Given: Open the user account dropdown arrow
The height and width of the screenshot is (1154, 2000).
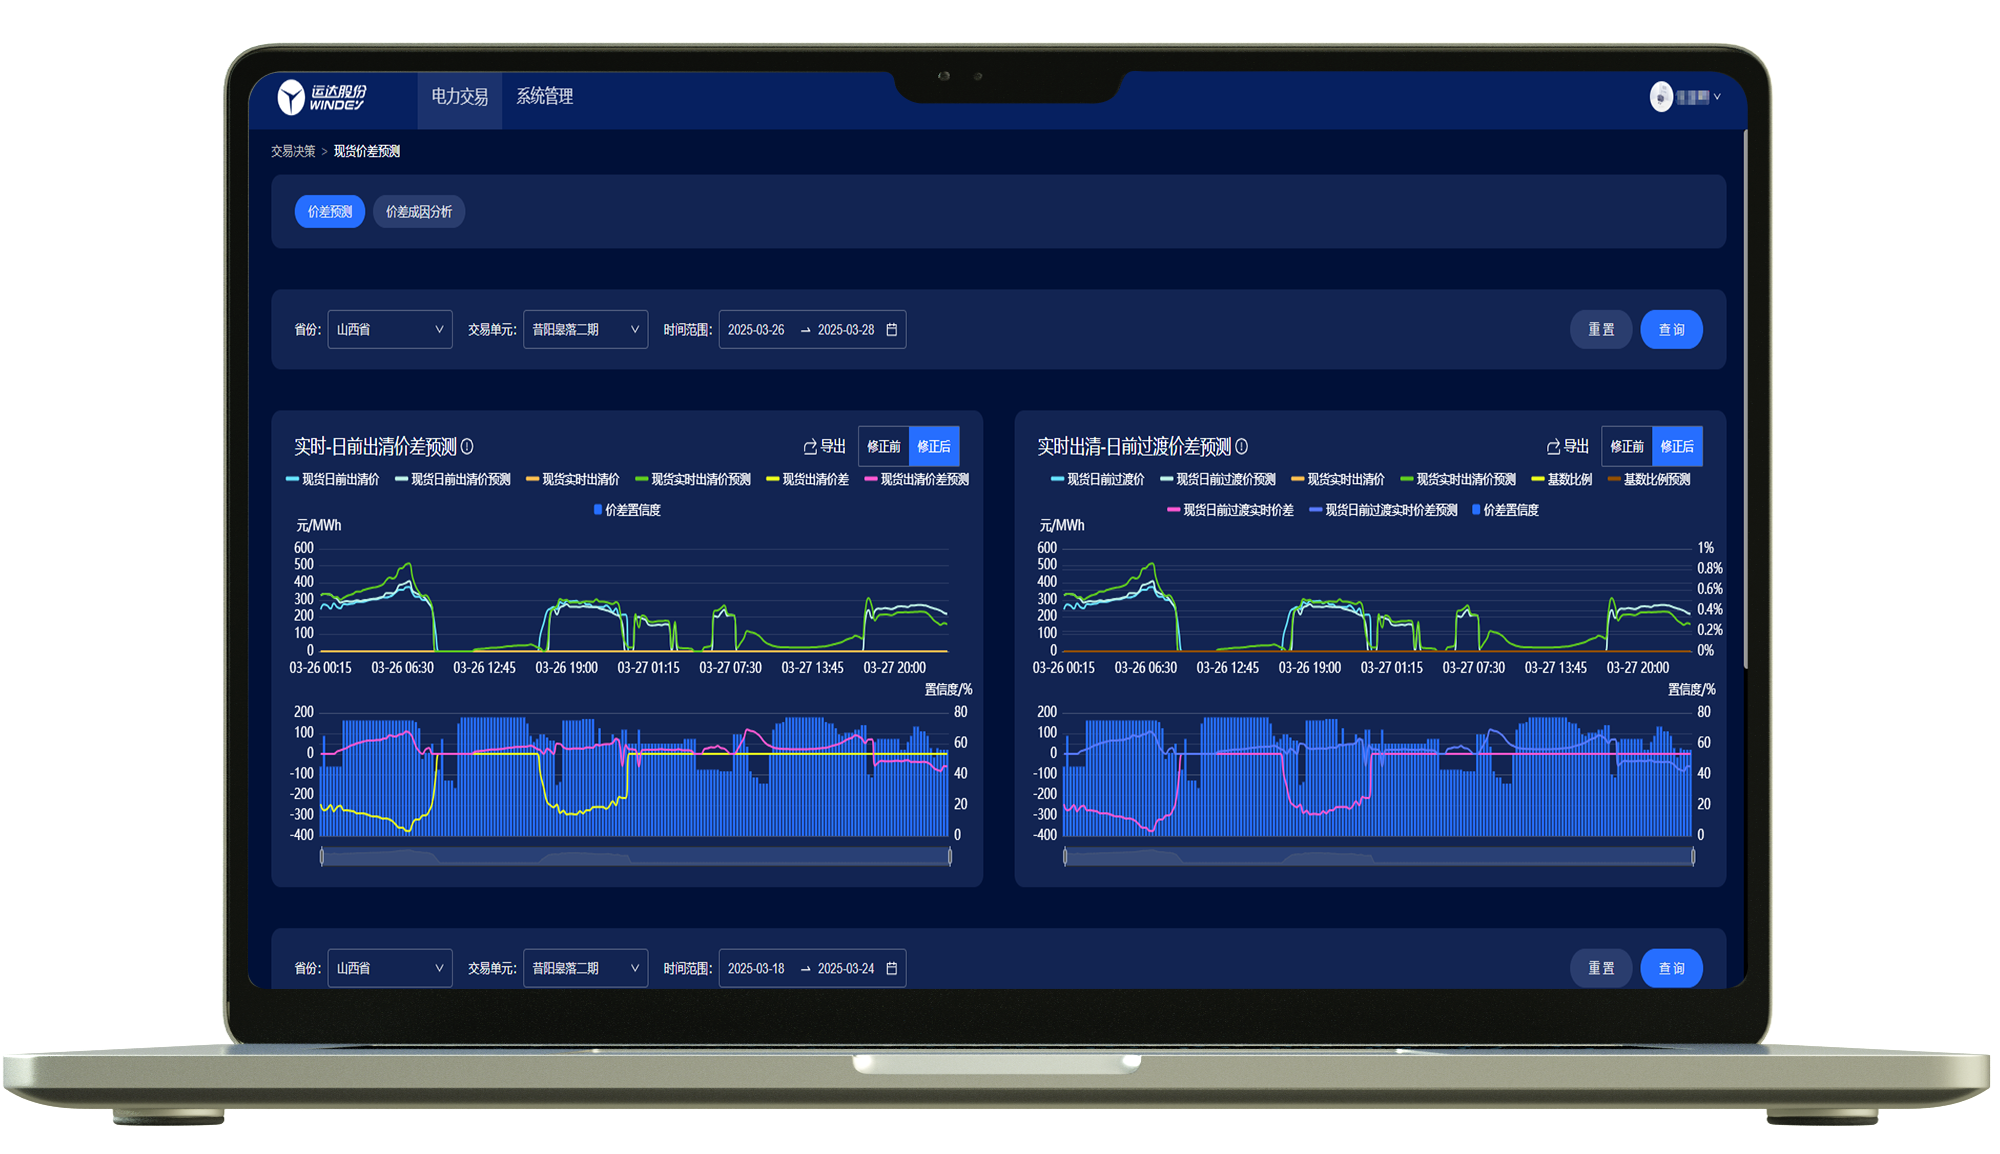Looking at the screenshot, I should [x=1717, y=97].
